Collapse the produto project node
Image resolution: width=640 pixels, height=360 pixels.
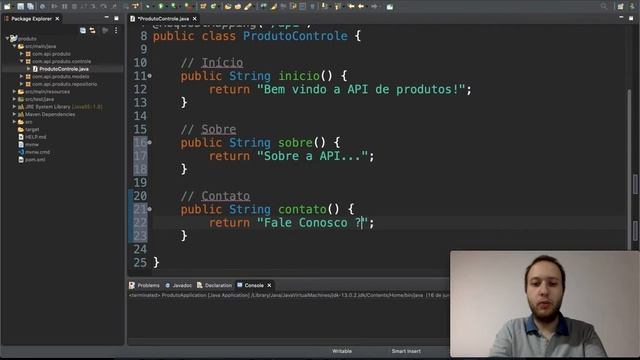(7, 38)
